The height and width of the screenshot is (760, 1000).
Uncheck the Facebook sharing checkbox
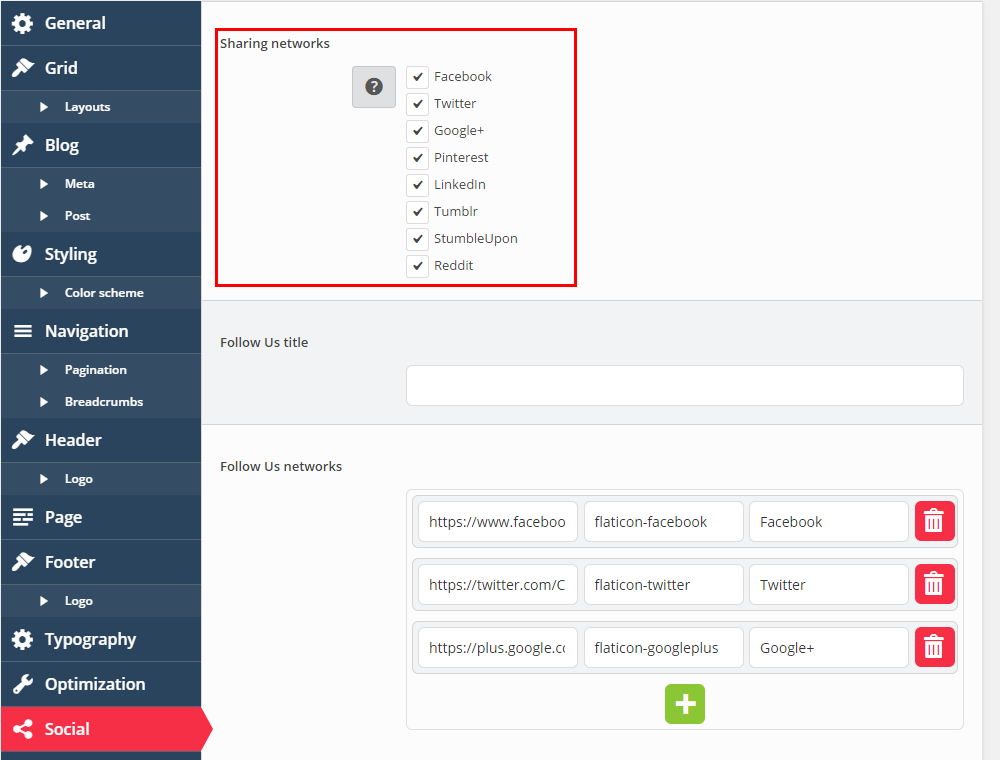tap(418, 77)
